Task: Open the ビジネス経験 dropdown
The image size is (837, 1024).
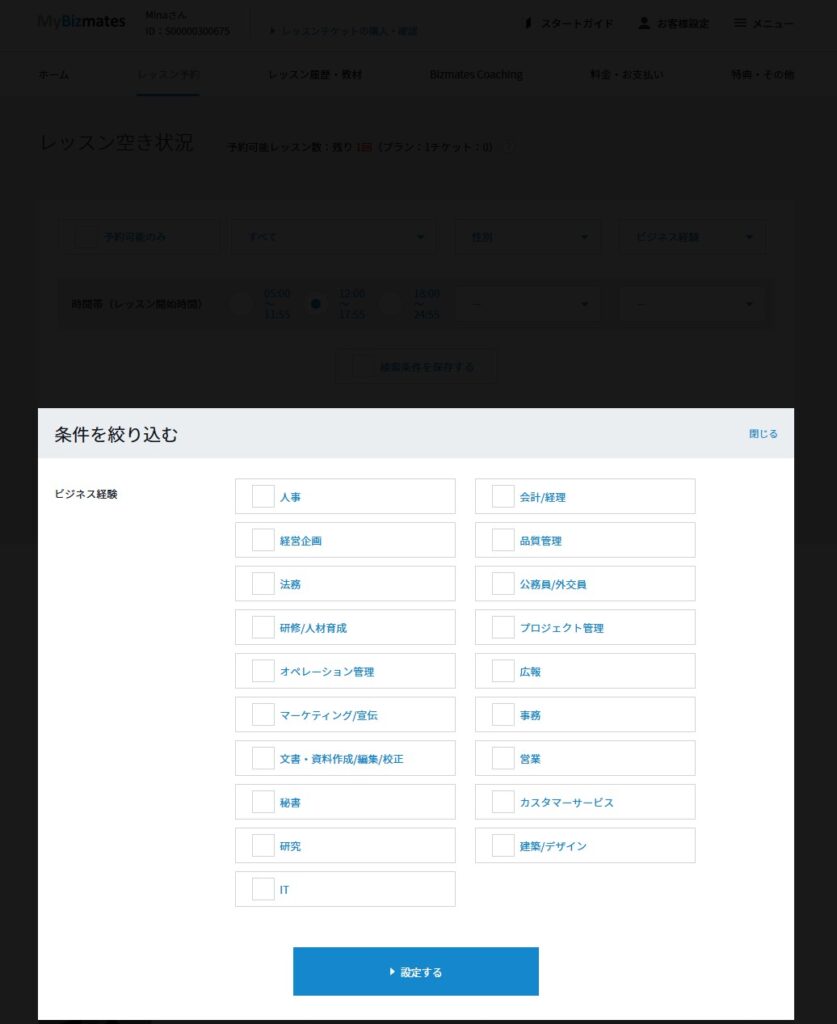Action: click(692, 237)
